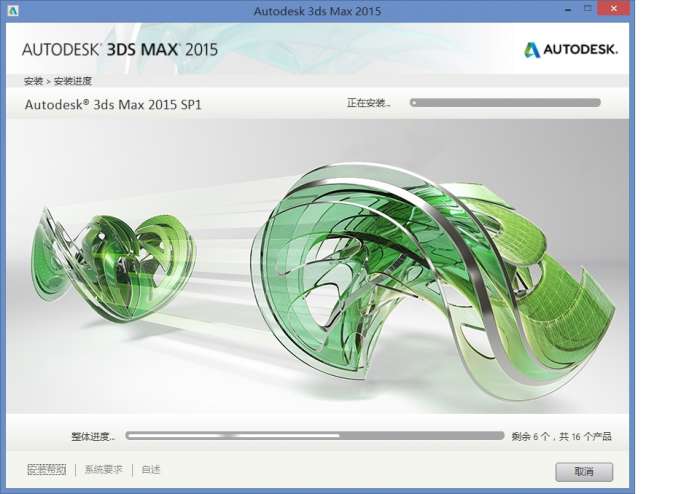The width and height of the screenshot is (700, 494).
Task: Click the 正在安装 product progress bar
Action: (x=505, y=103)
